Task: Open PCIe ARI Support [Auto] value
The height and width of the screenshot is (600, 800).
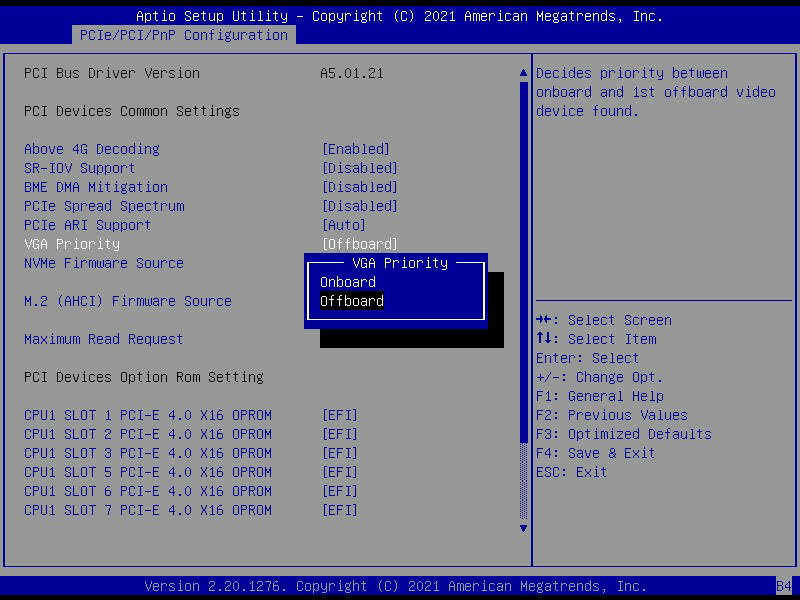Action: (x=344, y=225)
